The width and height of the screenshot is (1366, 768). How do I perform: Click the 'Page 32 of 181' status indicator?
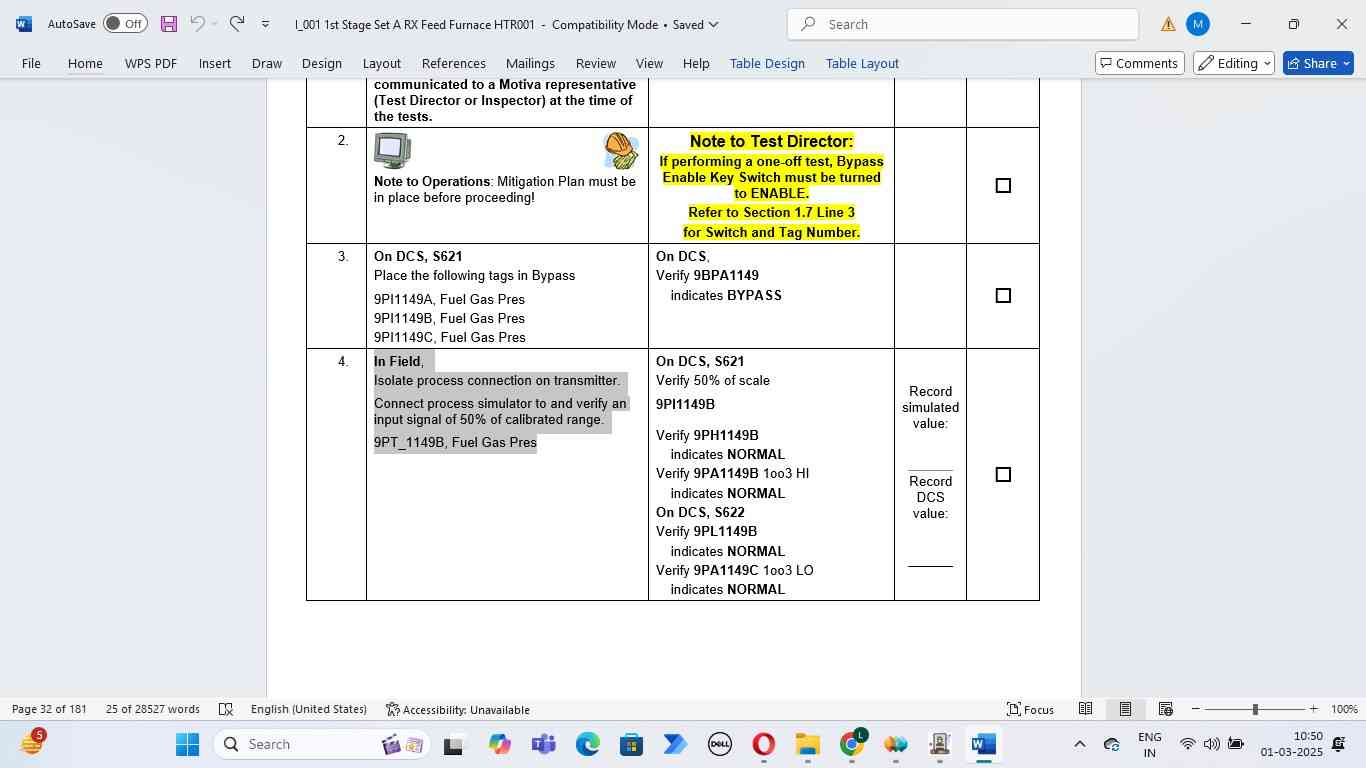tap(50, 709)
